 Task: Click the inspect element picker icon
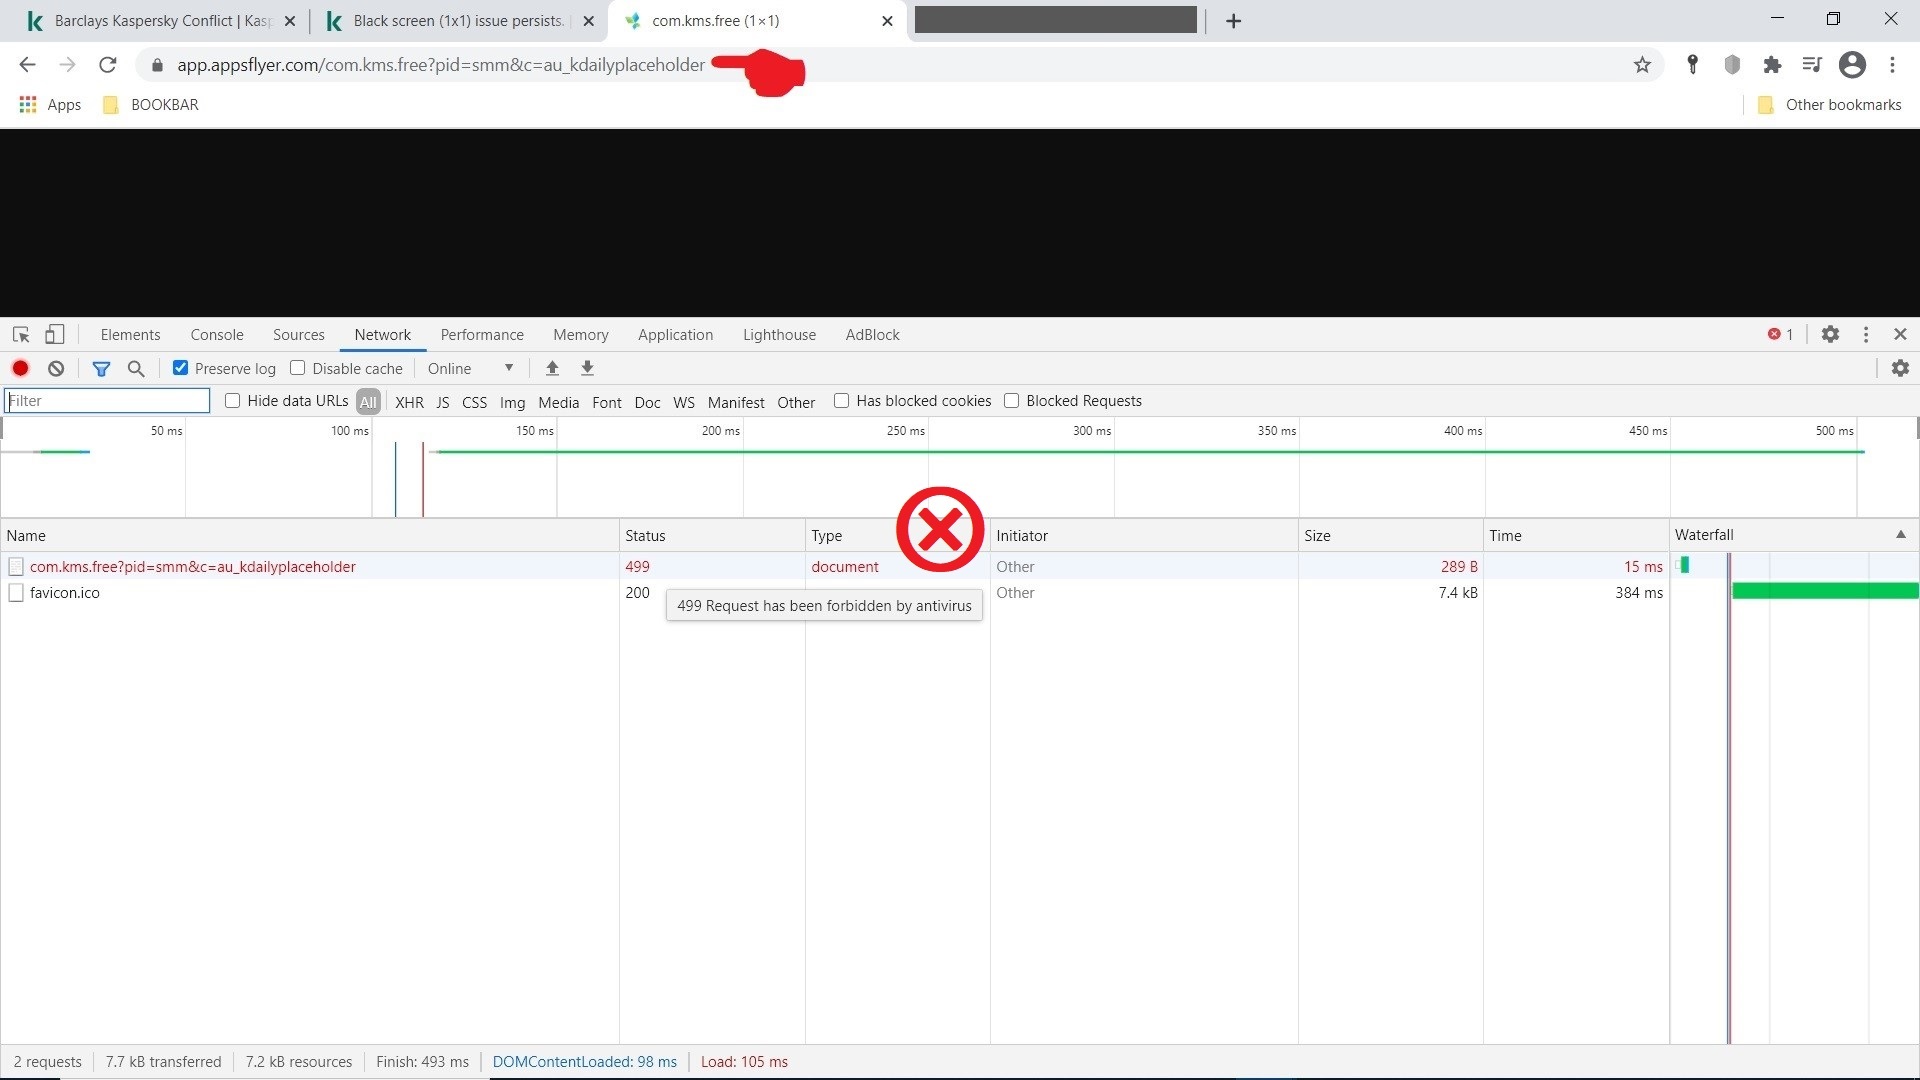tap(21, 335)
